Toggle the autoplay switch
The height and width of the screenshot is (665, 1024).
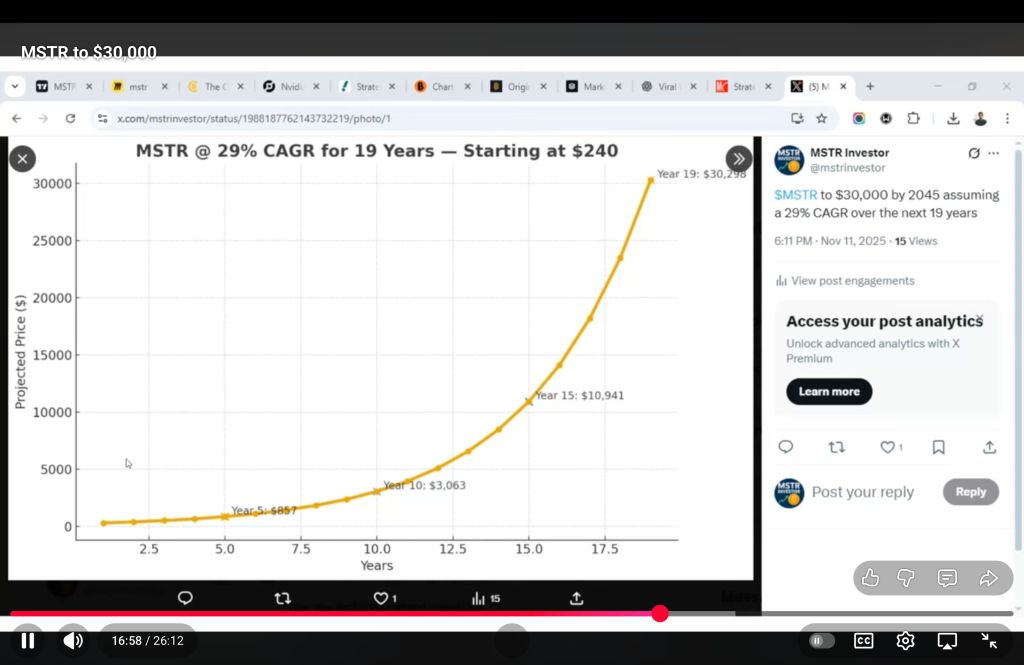pos(821,641)
